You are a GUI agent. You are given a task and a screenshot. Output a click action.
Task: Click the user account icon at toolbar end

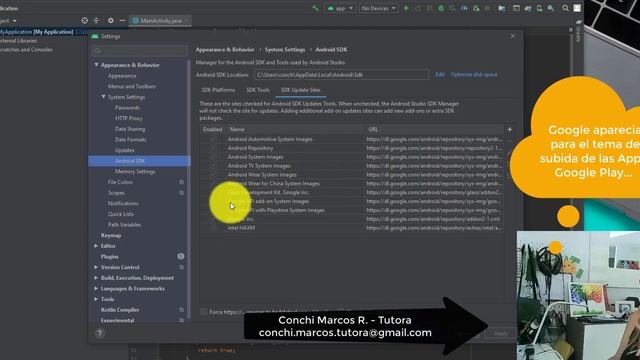(x=577, y=8)
